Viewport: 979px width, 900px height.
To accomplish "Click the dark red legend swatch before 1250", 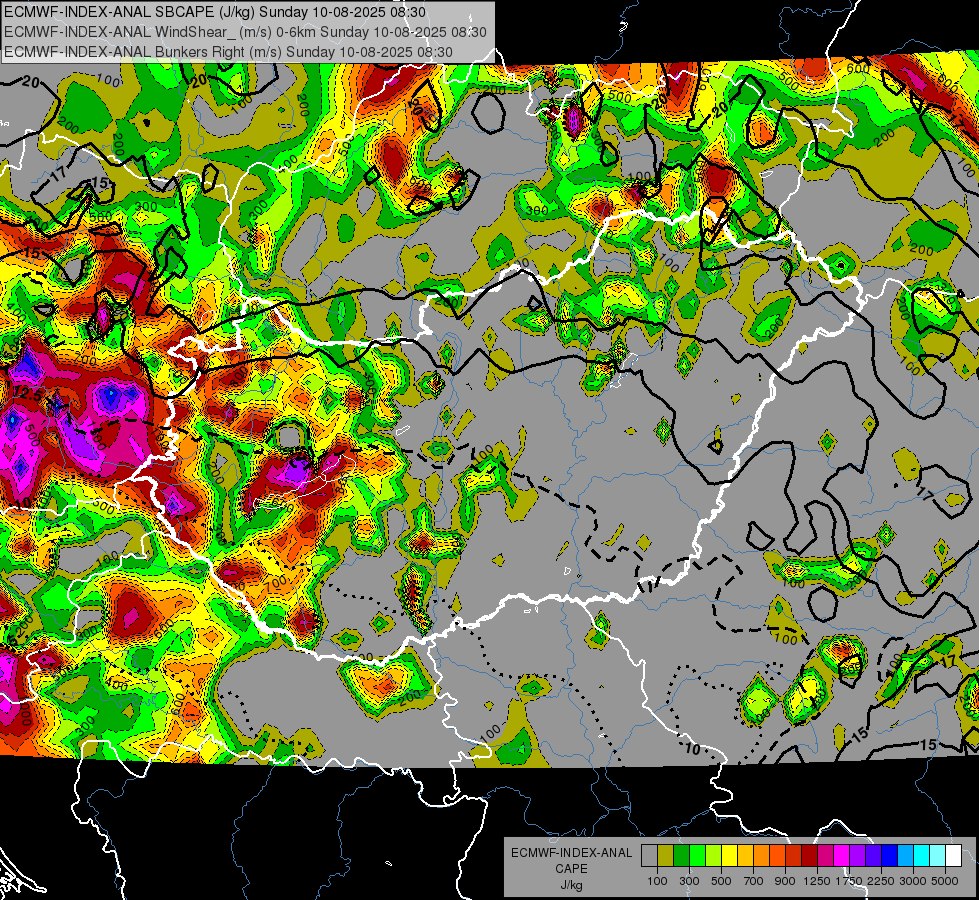I will (810, 856).
